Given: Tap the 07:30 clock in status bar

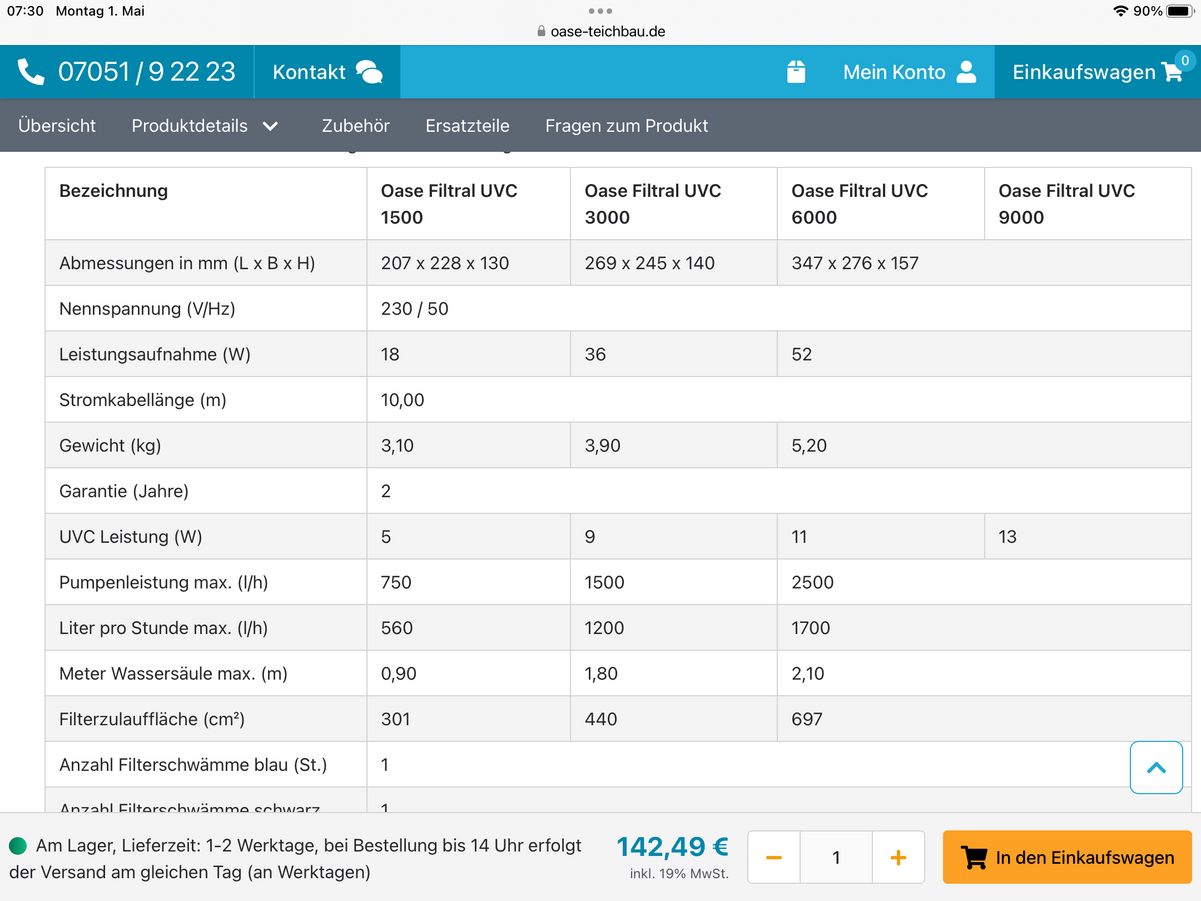Looking at the screenshot, I should [x=25, y=11].
